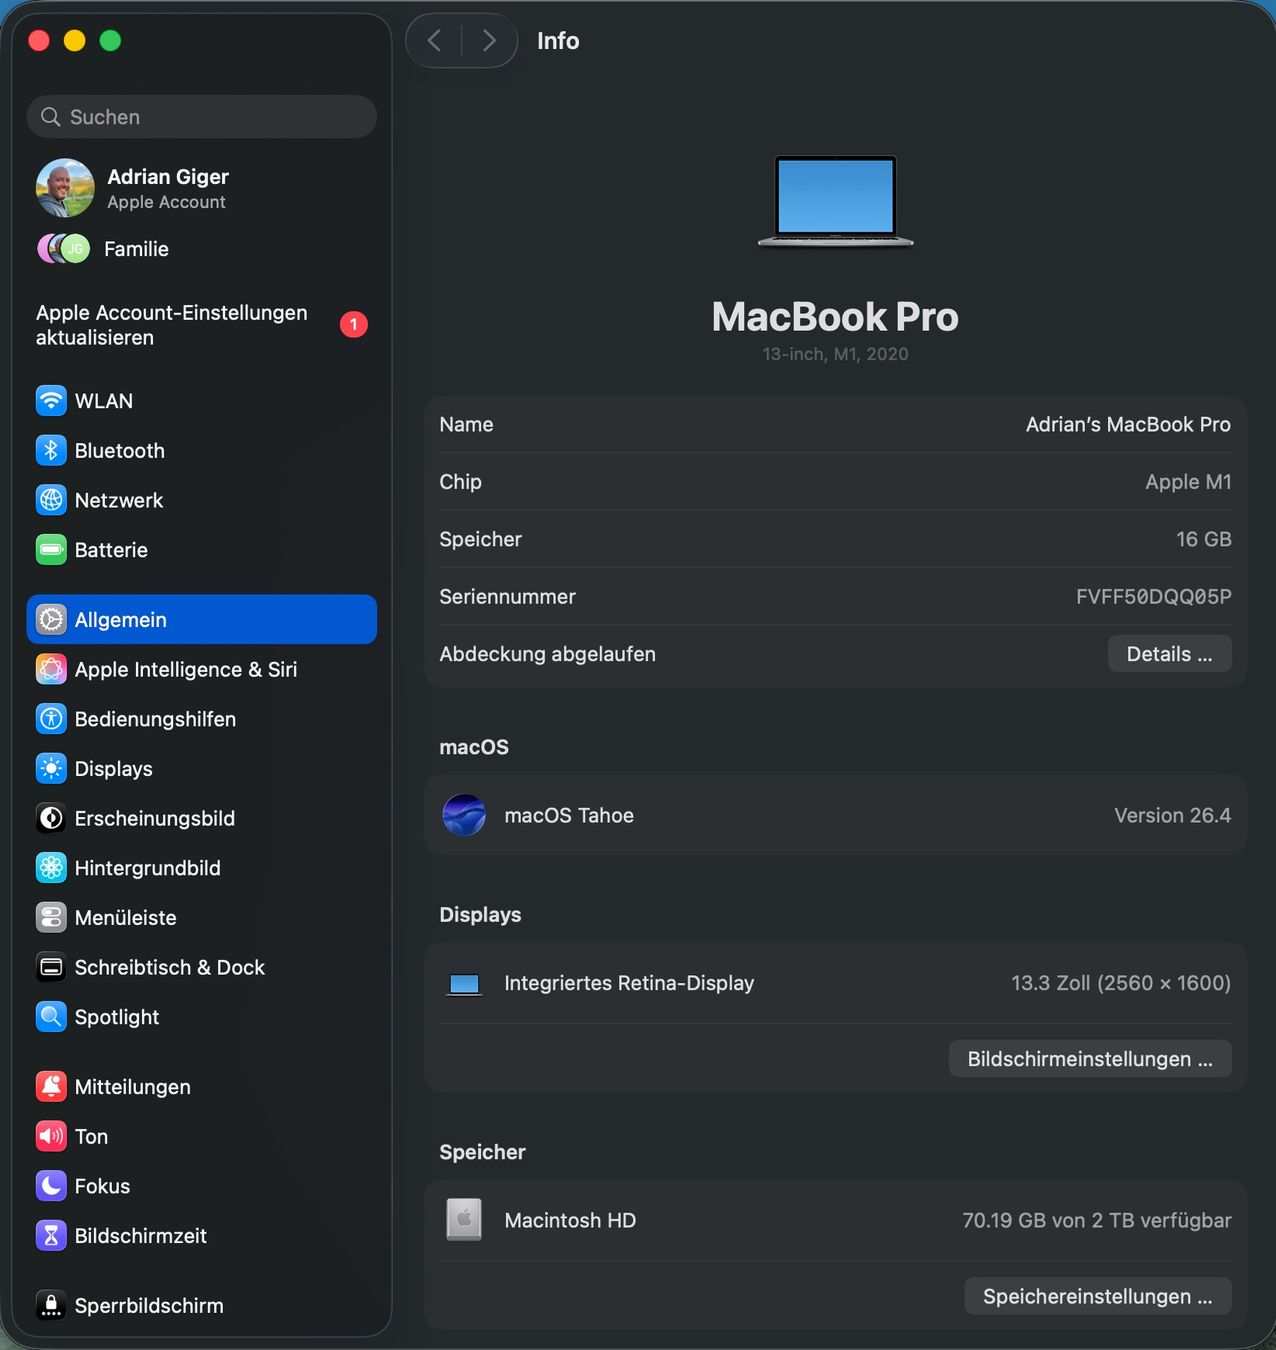Open Bildschirmeinstellungen … button
Image resolution: width=1276 pixels, height=1350 pixels.
(x=1090, y=1059)
